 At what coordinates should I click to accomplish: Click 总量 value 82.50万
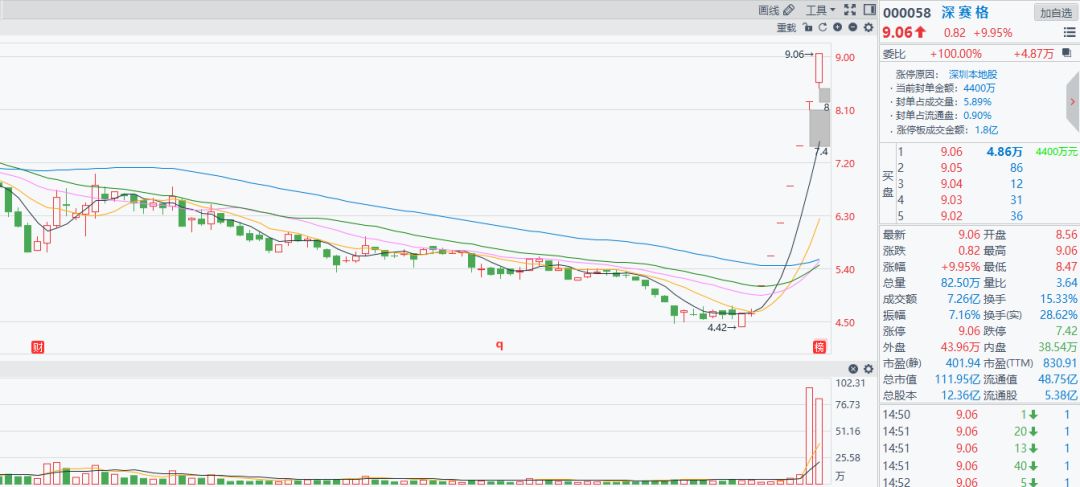pos(959,282)
